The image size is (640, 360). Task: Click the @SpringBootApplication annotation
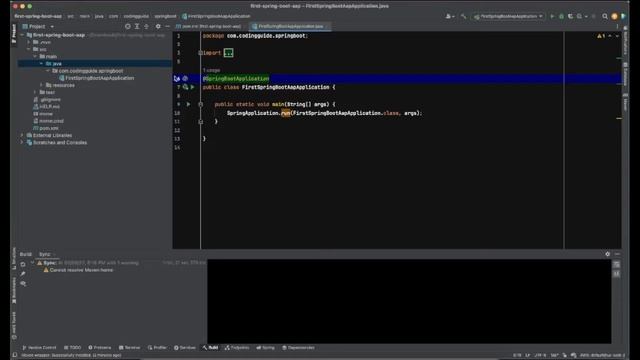pos(236,78)
